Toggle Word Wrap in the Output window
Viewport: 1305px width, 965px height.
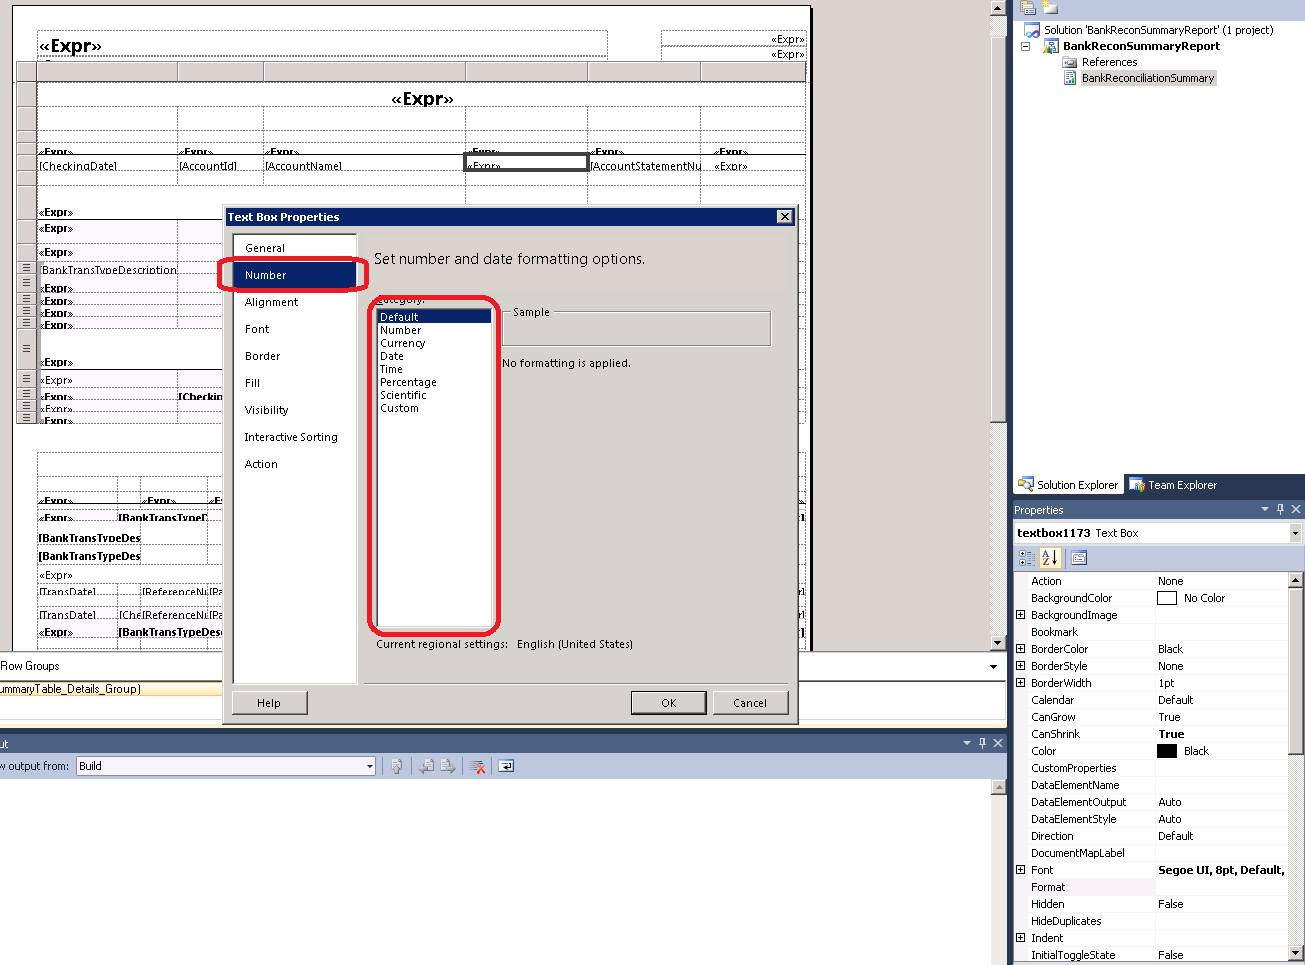pyautogui.click(x=507, y=766)
